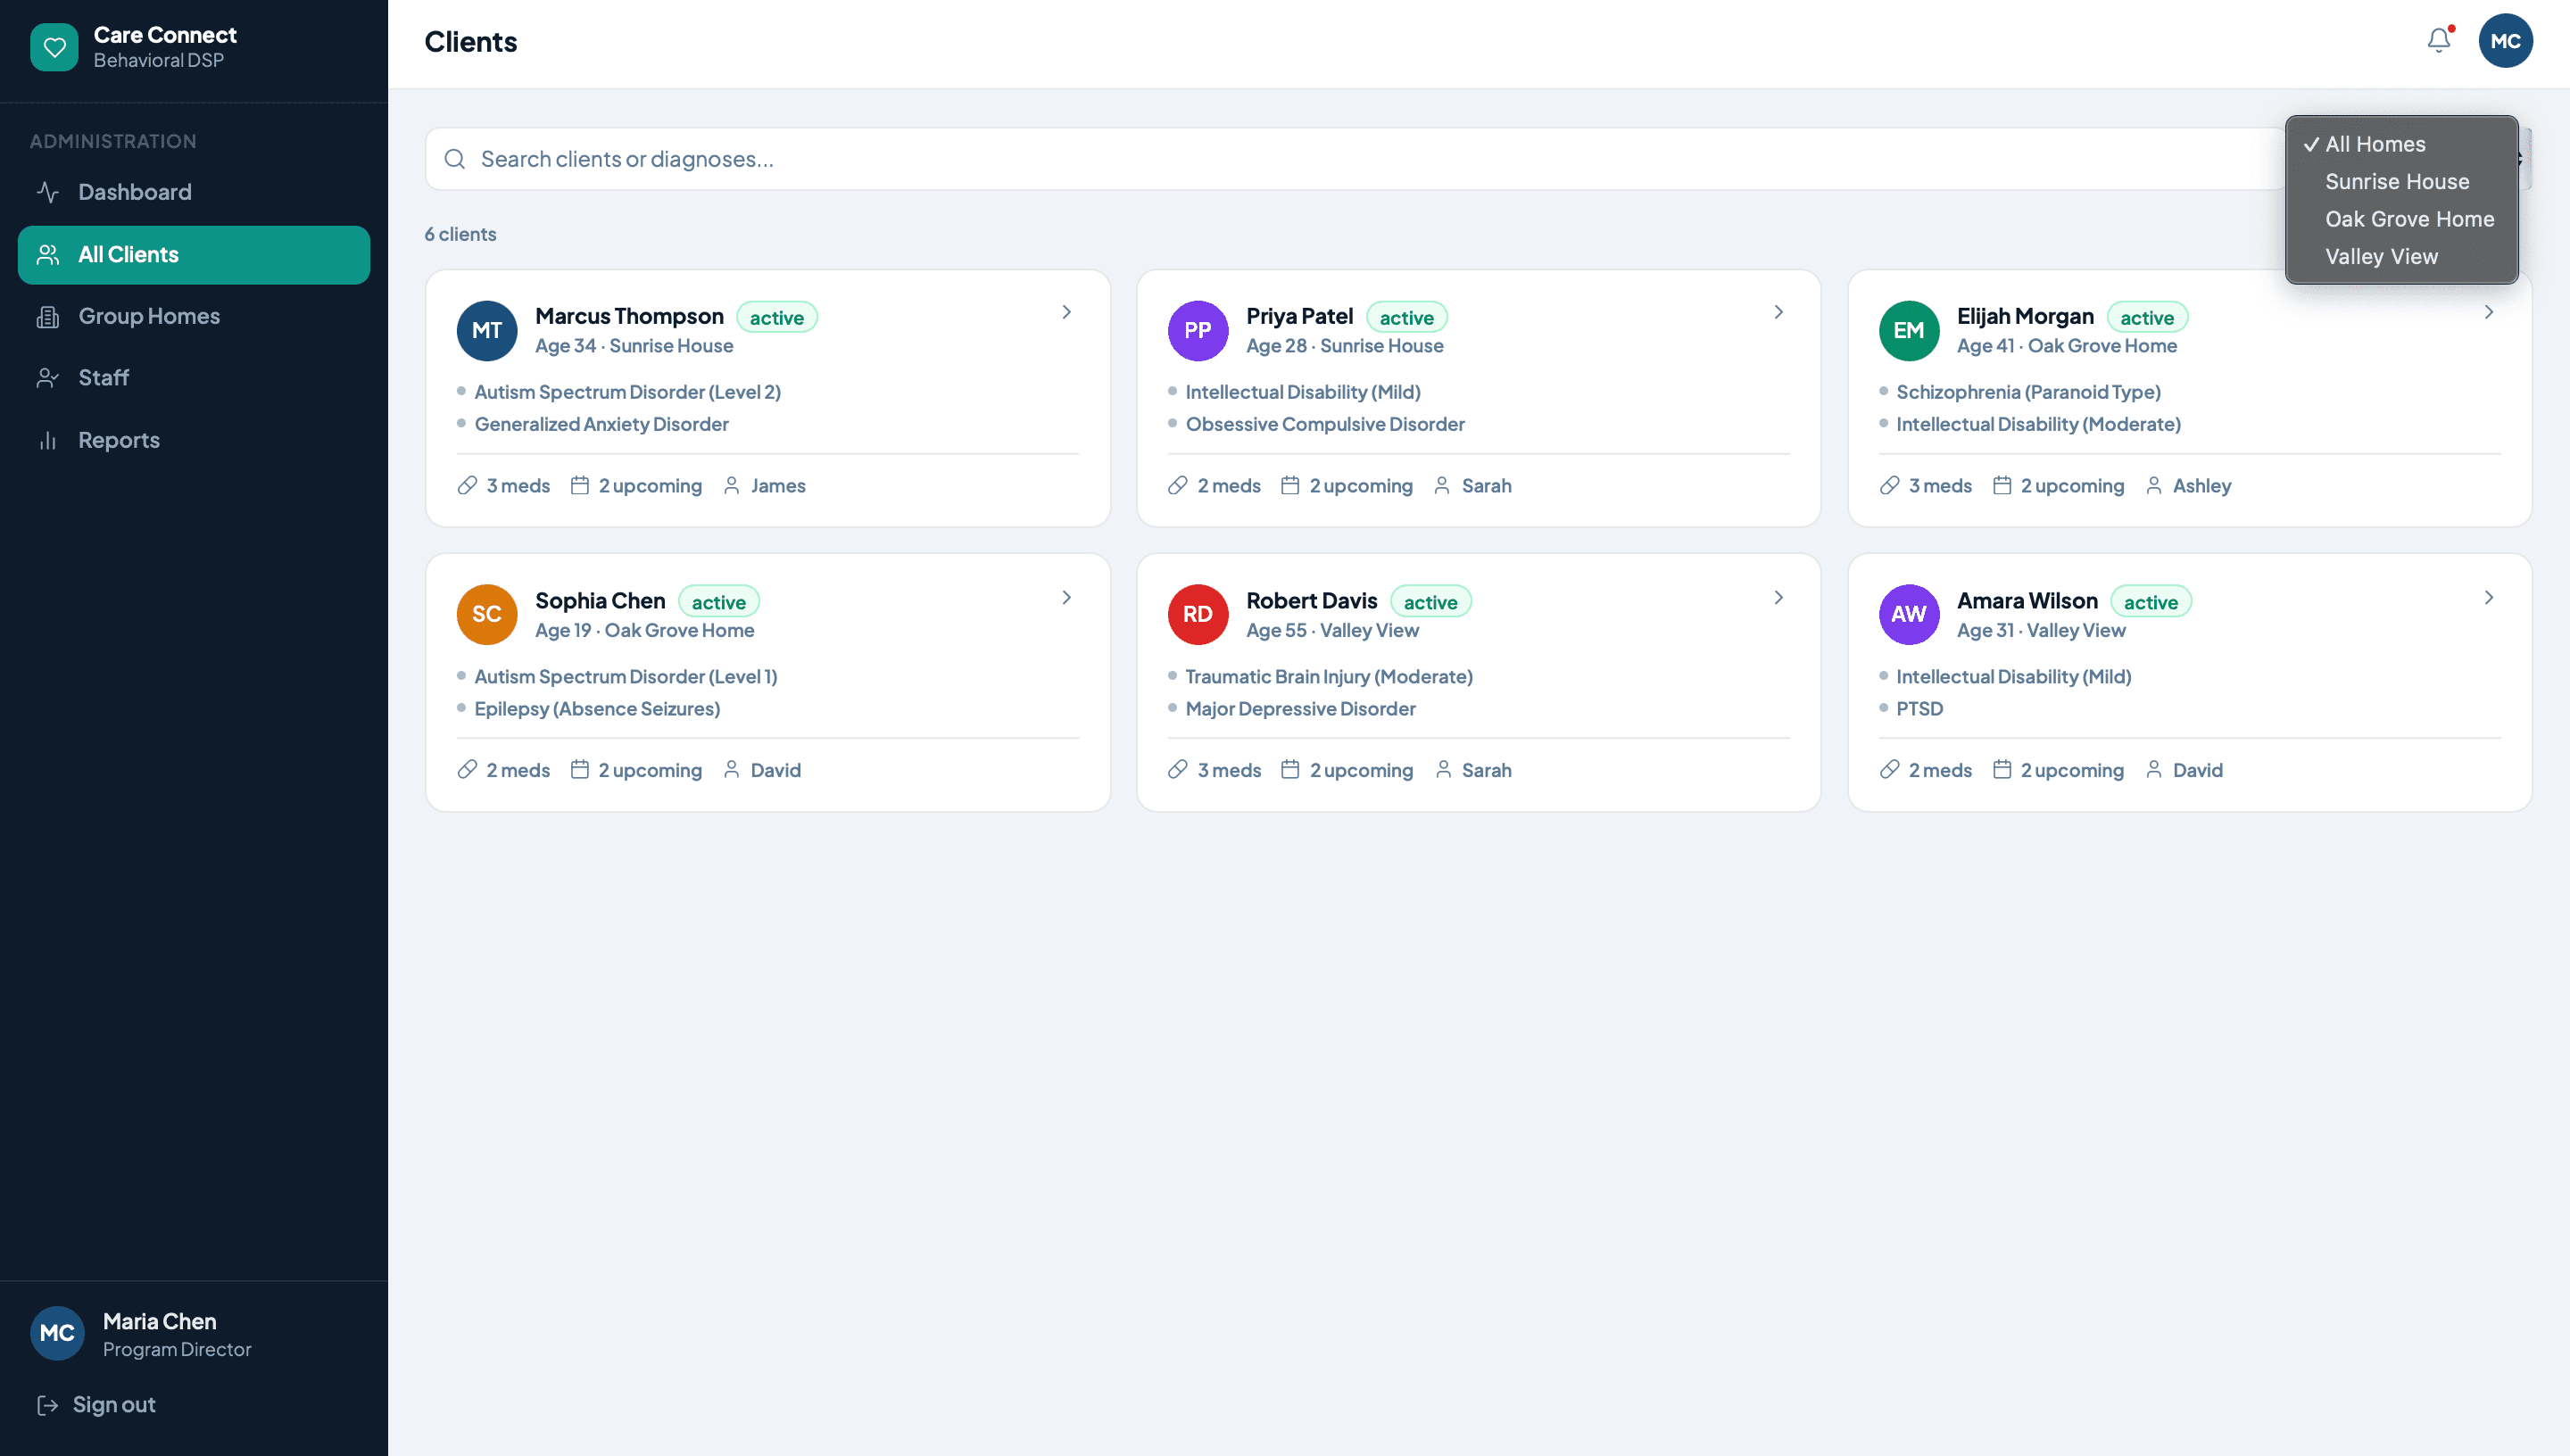Click Sophia Chen's SC avatar
The height and width of the screenshot is (1456, 2570).
(x=487, y=614)
